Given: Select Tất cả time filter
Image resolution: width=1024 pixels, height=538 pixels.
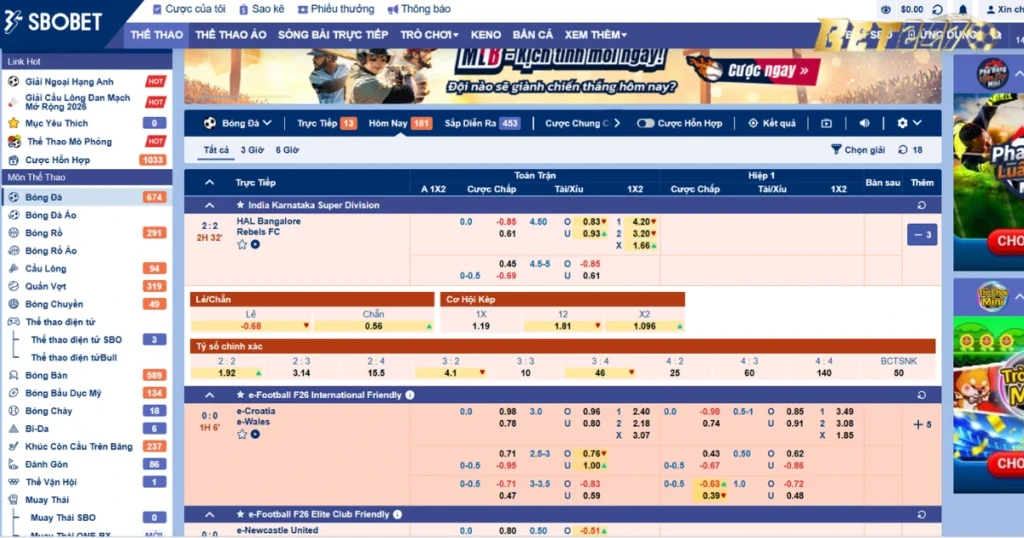Looking at the screenshot, I should (216, 150).
